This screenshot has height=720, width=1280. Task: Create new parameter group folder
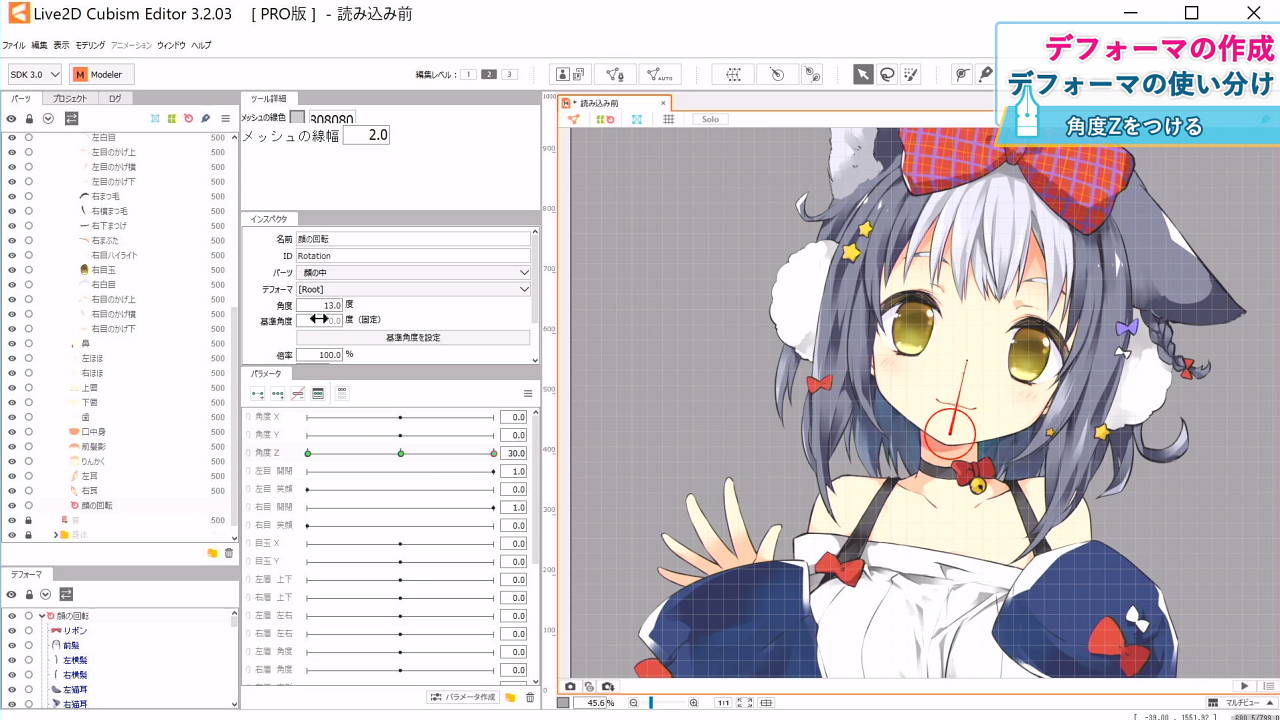[510, 697]
